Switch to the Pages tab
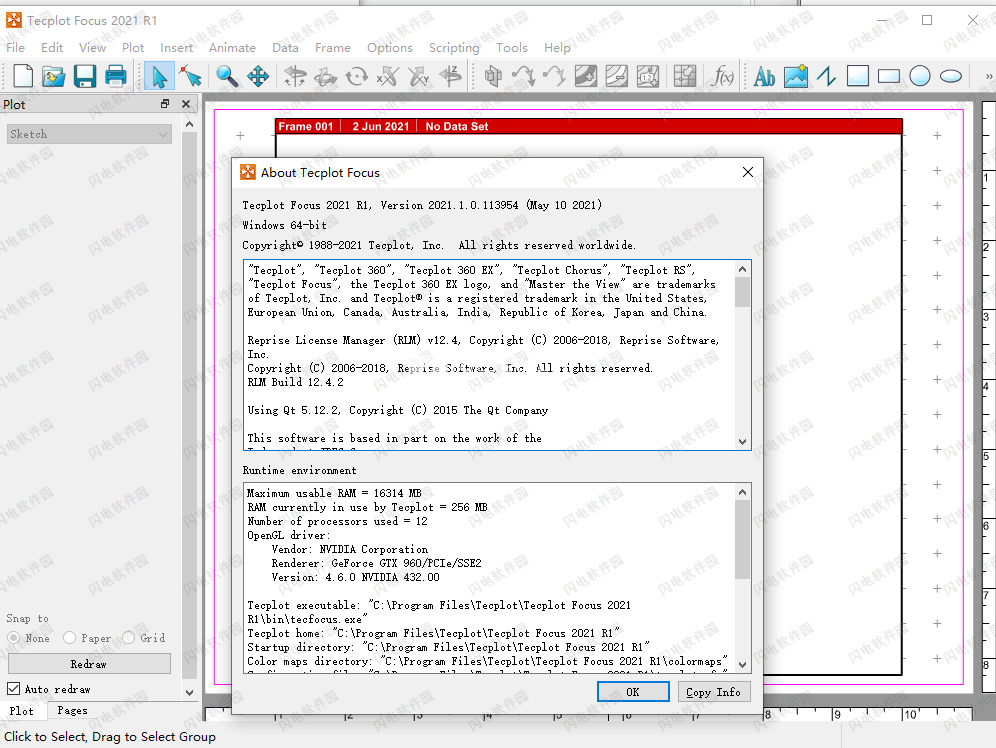Image resolution: width=996 pixels, height=748 pixels. click(x=72, y=711)
